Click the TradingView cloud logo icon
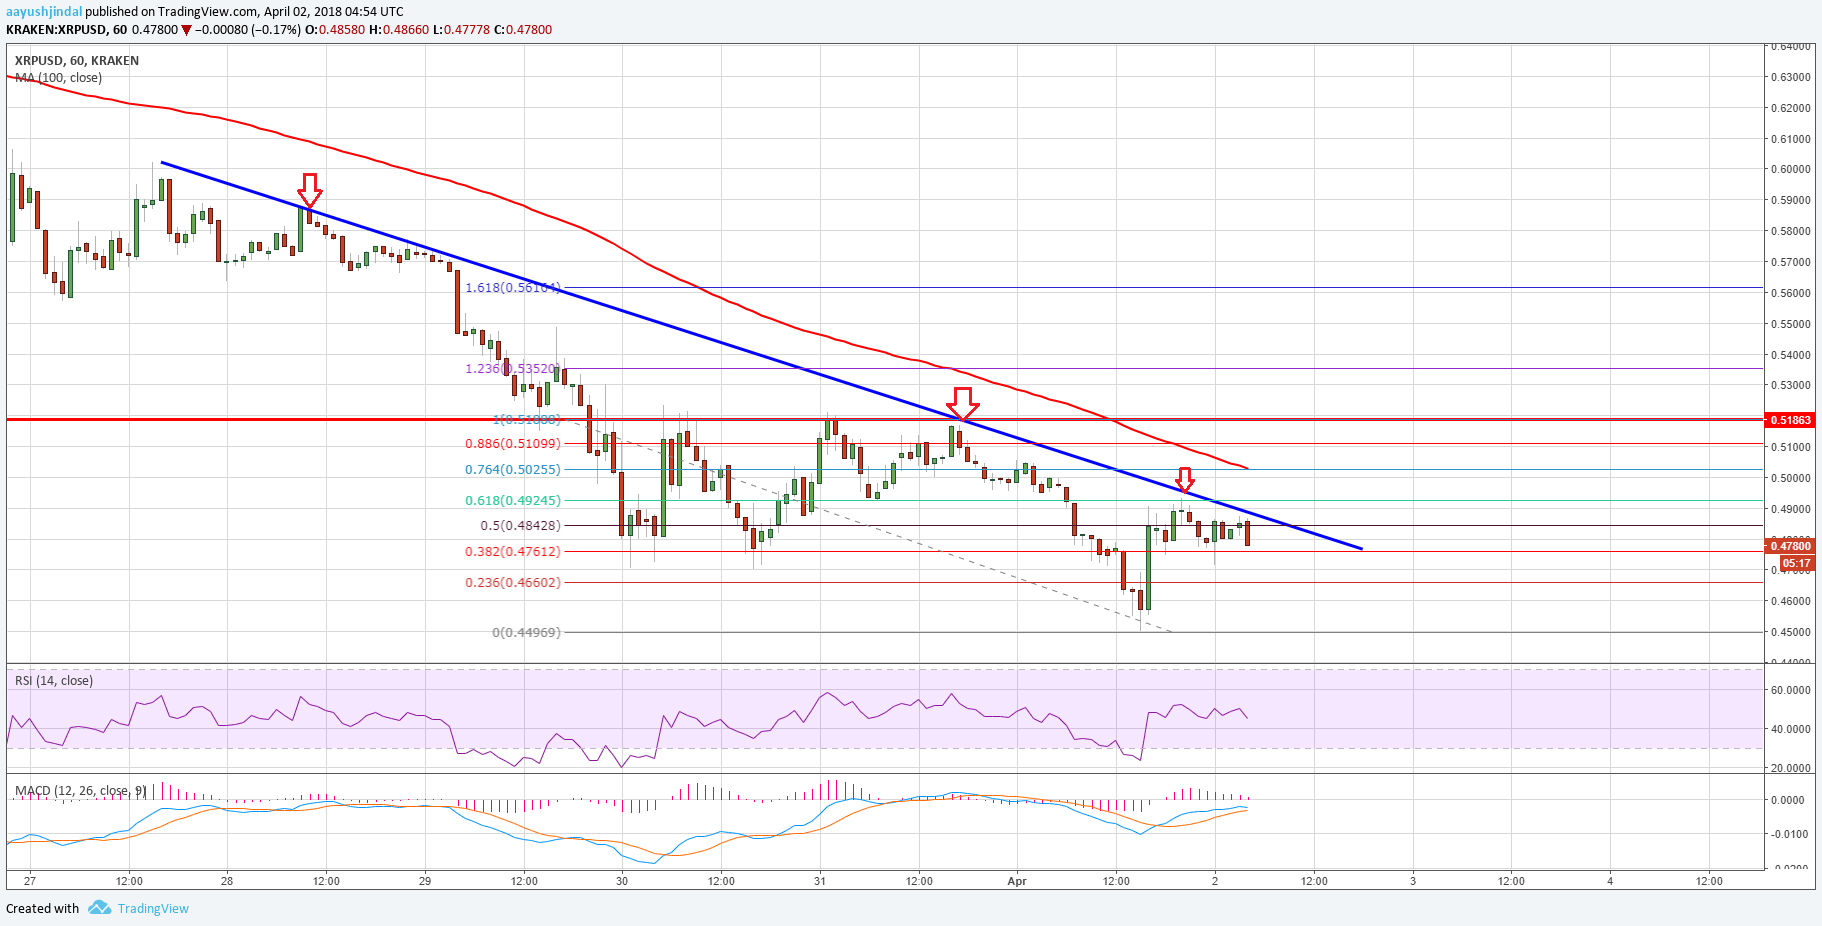This screenshot has height=926, width=1822. pyautogui.click(x=99, y=907)
